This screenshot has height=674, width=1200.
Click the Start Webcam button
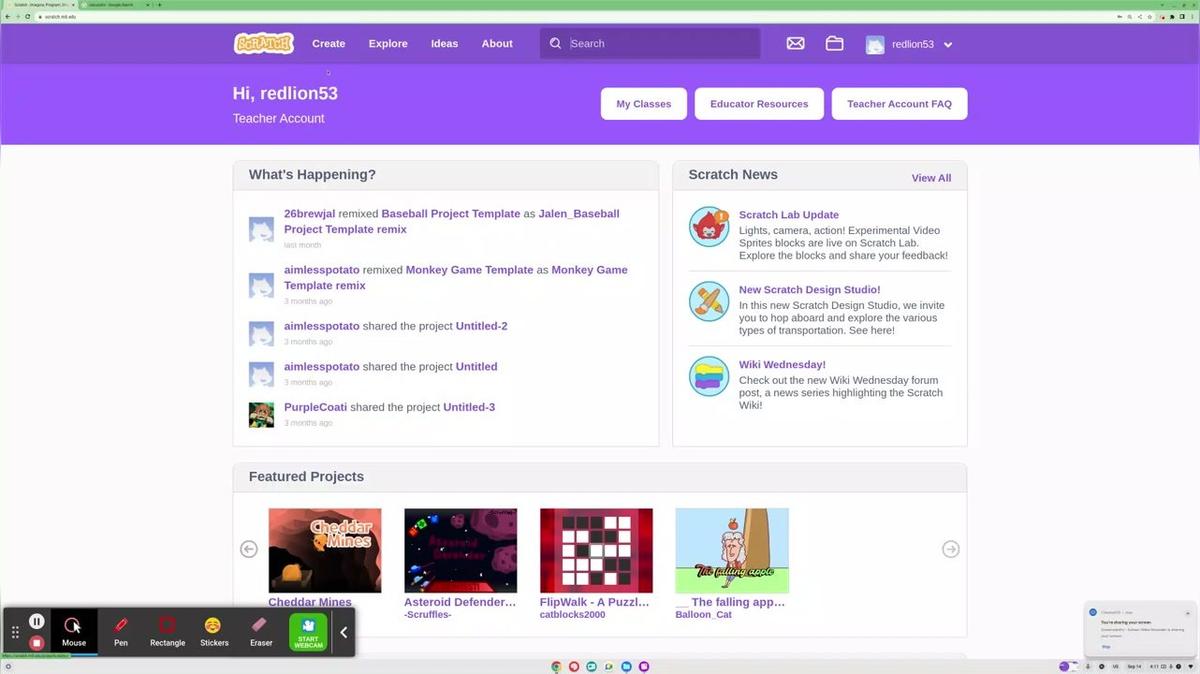tap(308, 632)
